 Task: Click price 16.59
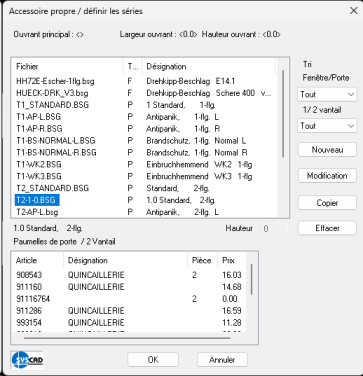pos(232,311)
